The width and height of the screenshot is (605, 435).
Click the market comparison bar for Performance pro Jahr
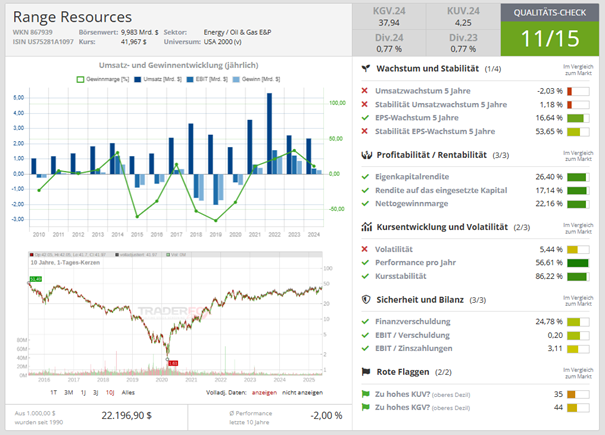(x=578, y=263)
